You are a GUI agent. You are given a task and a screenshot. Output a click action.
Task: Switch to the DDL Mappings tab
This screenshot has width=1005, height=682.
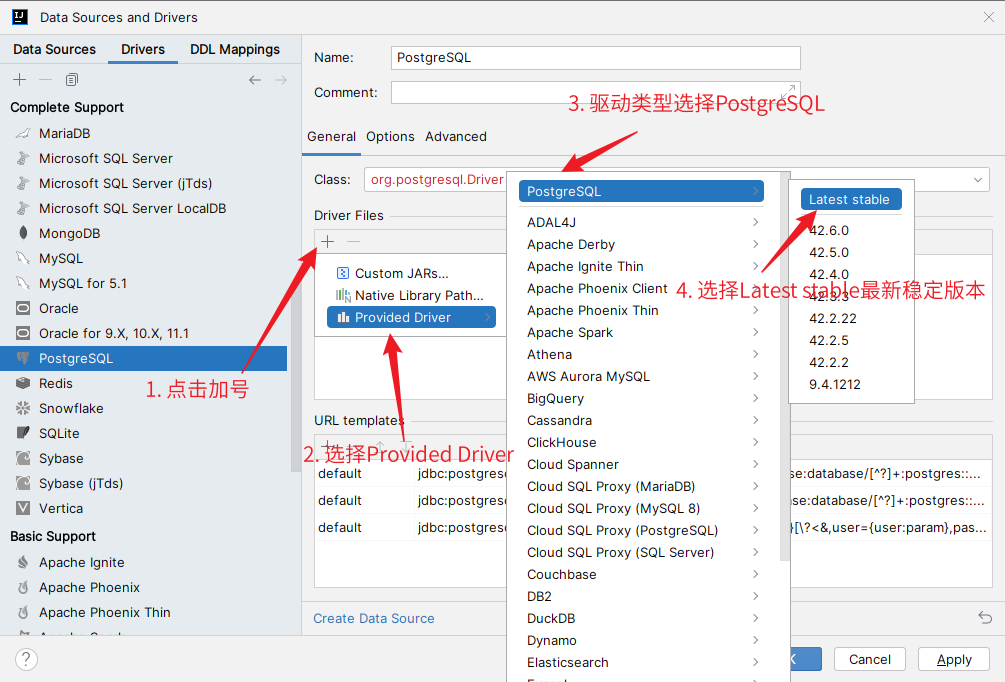pos(235,49)
